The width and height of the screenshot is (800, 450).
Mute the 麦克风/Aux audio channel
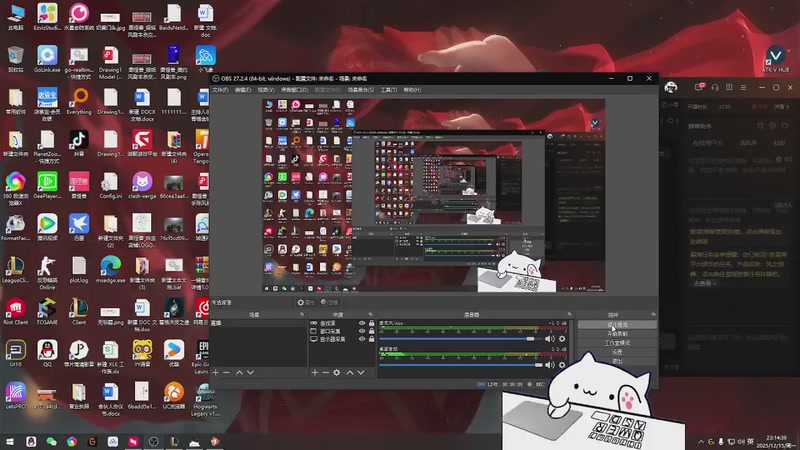549,339
